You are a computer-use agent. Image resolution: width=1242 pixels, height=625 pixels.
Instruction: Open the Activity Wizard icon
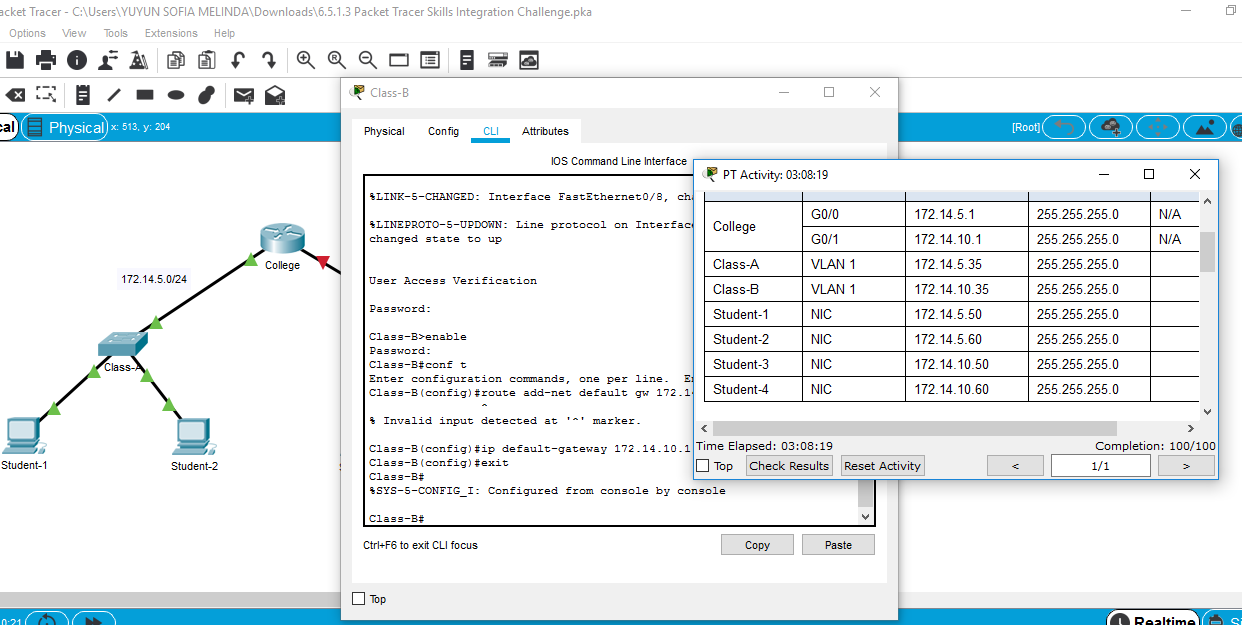click(138, 60)
